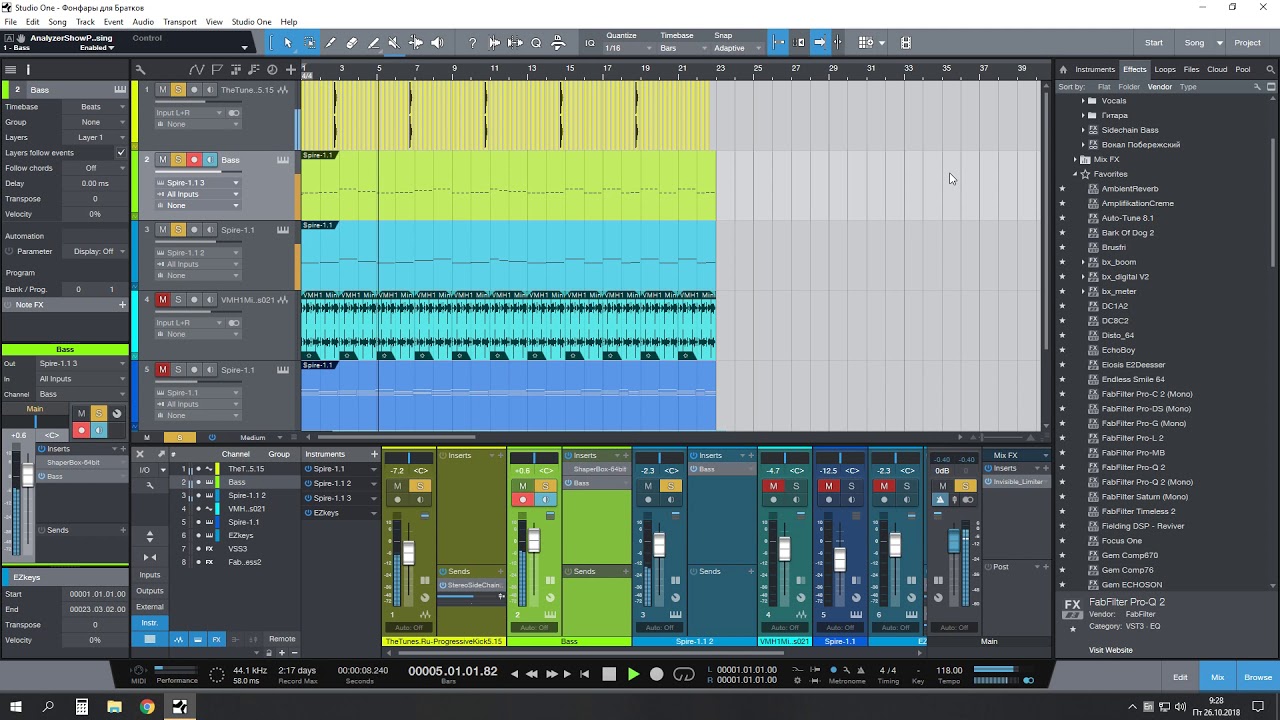This screenshot has width=1280, height=720.
Task: Toggle Solo on the Bass track
Action: pyautogui.click(x=178, y=160)
